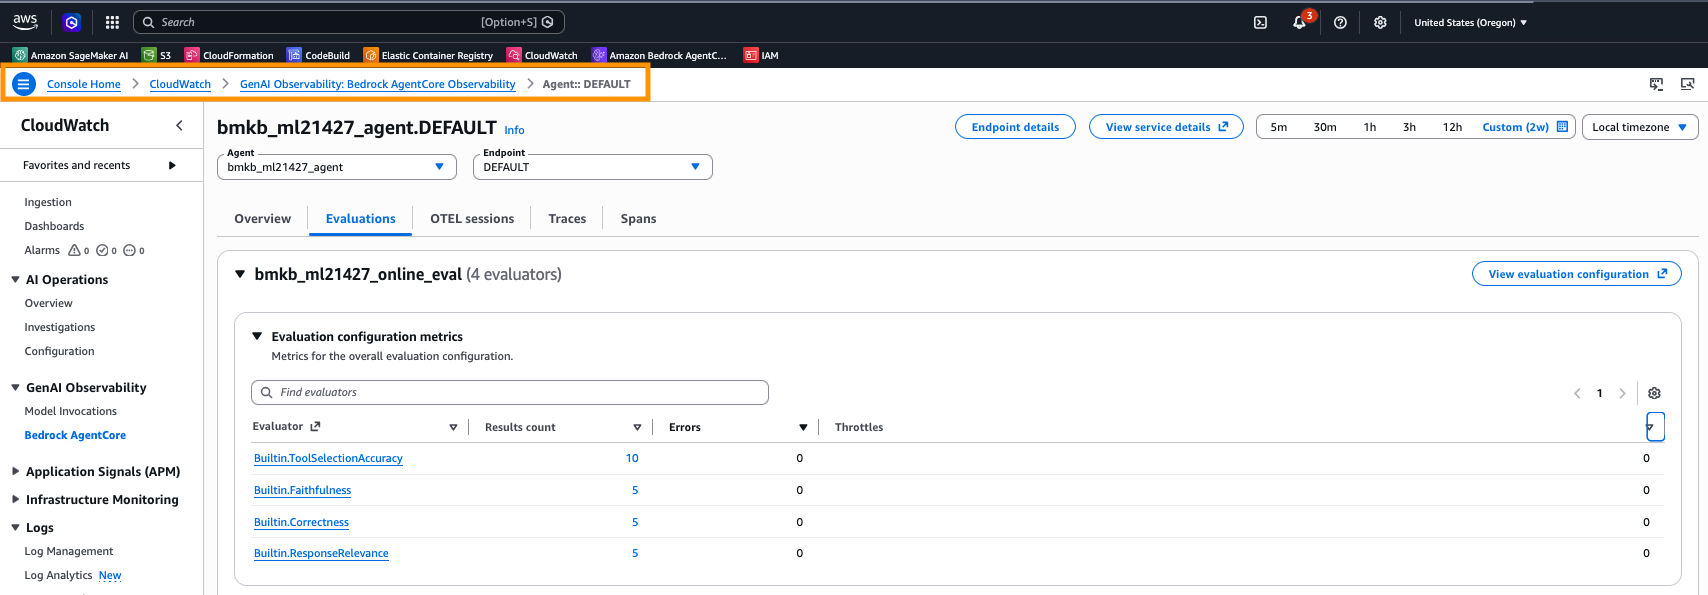The image size is (1708, 595).
Task: Open Amazon SageMaker AI favorite shortcut
Action: click(x=71, y=55)
